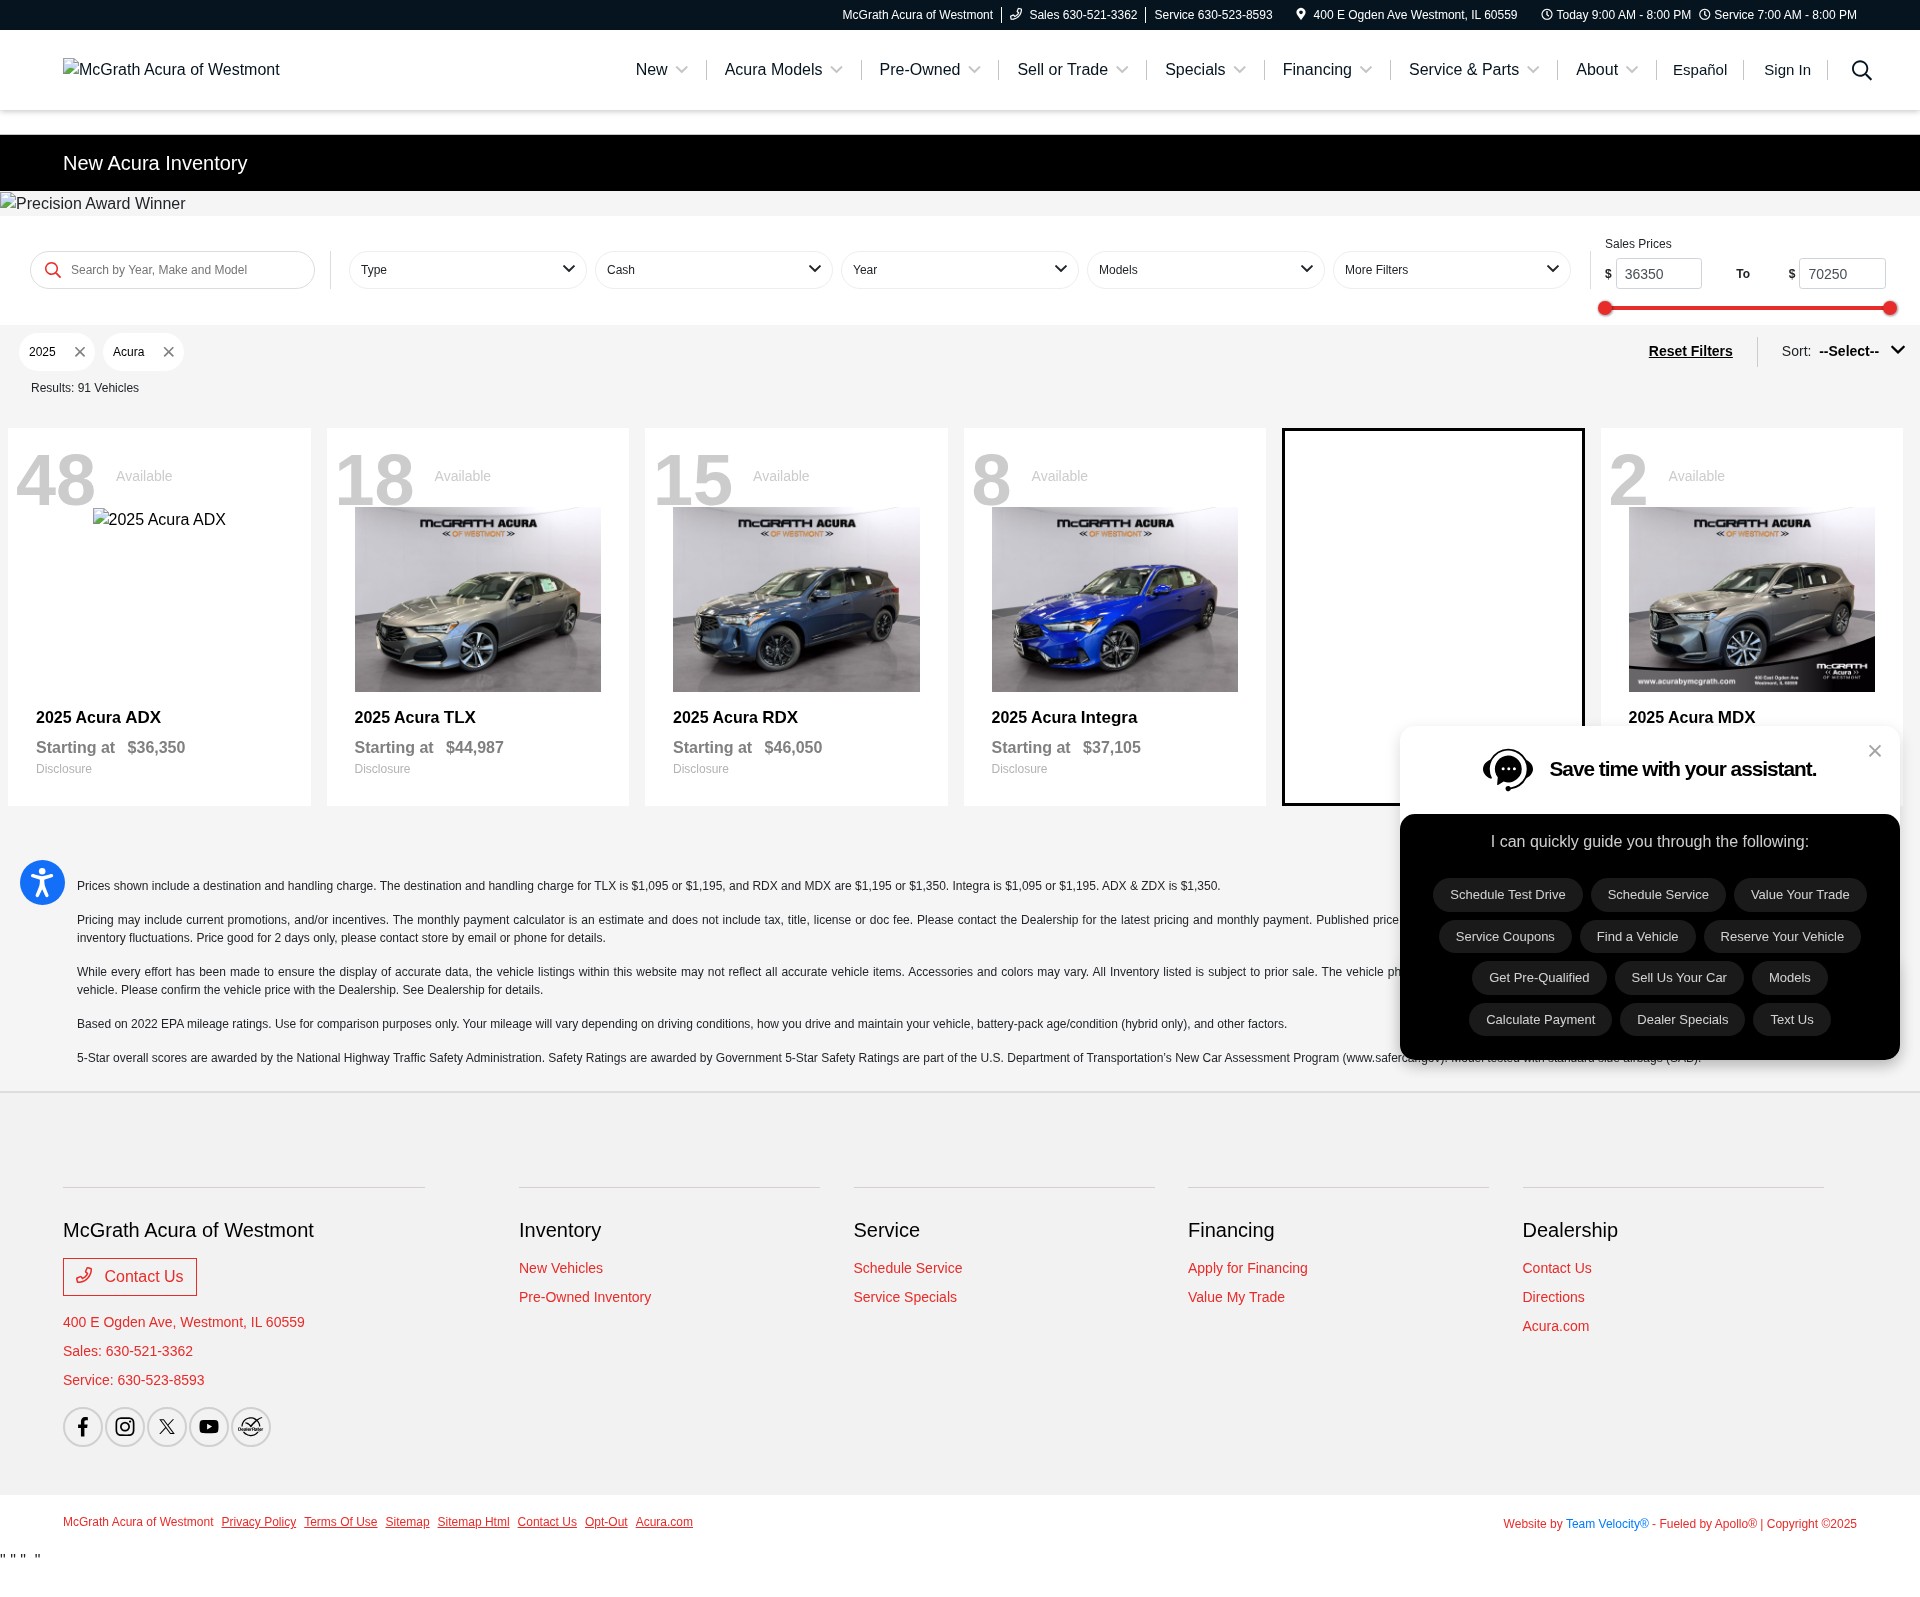This screenshot has width=1920, height=1597.
Task: Click the maximum price field 70250
Action: coord(1842,274)
